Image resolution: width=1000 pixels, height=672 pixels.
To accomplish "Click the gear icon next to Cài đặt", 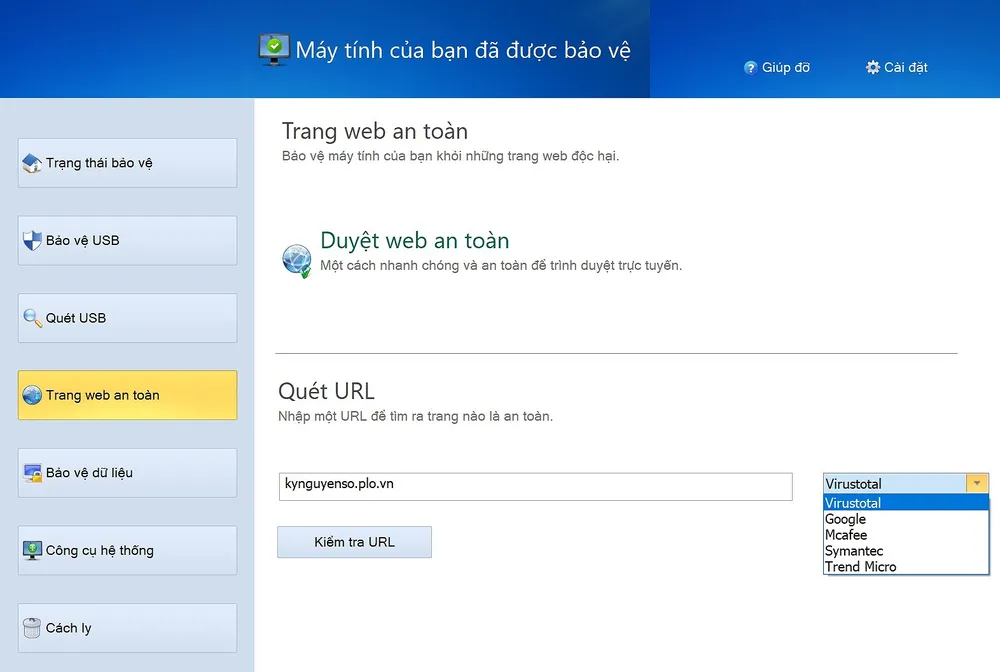I will (872, 67).
